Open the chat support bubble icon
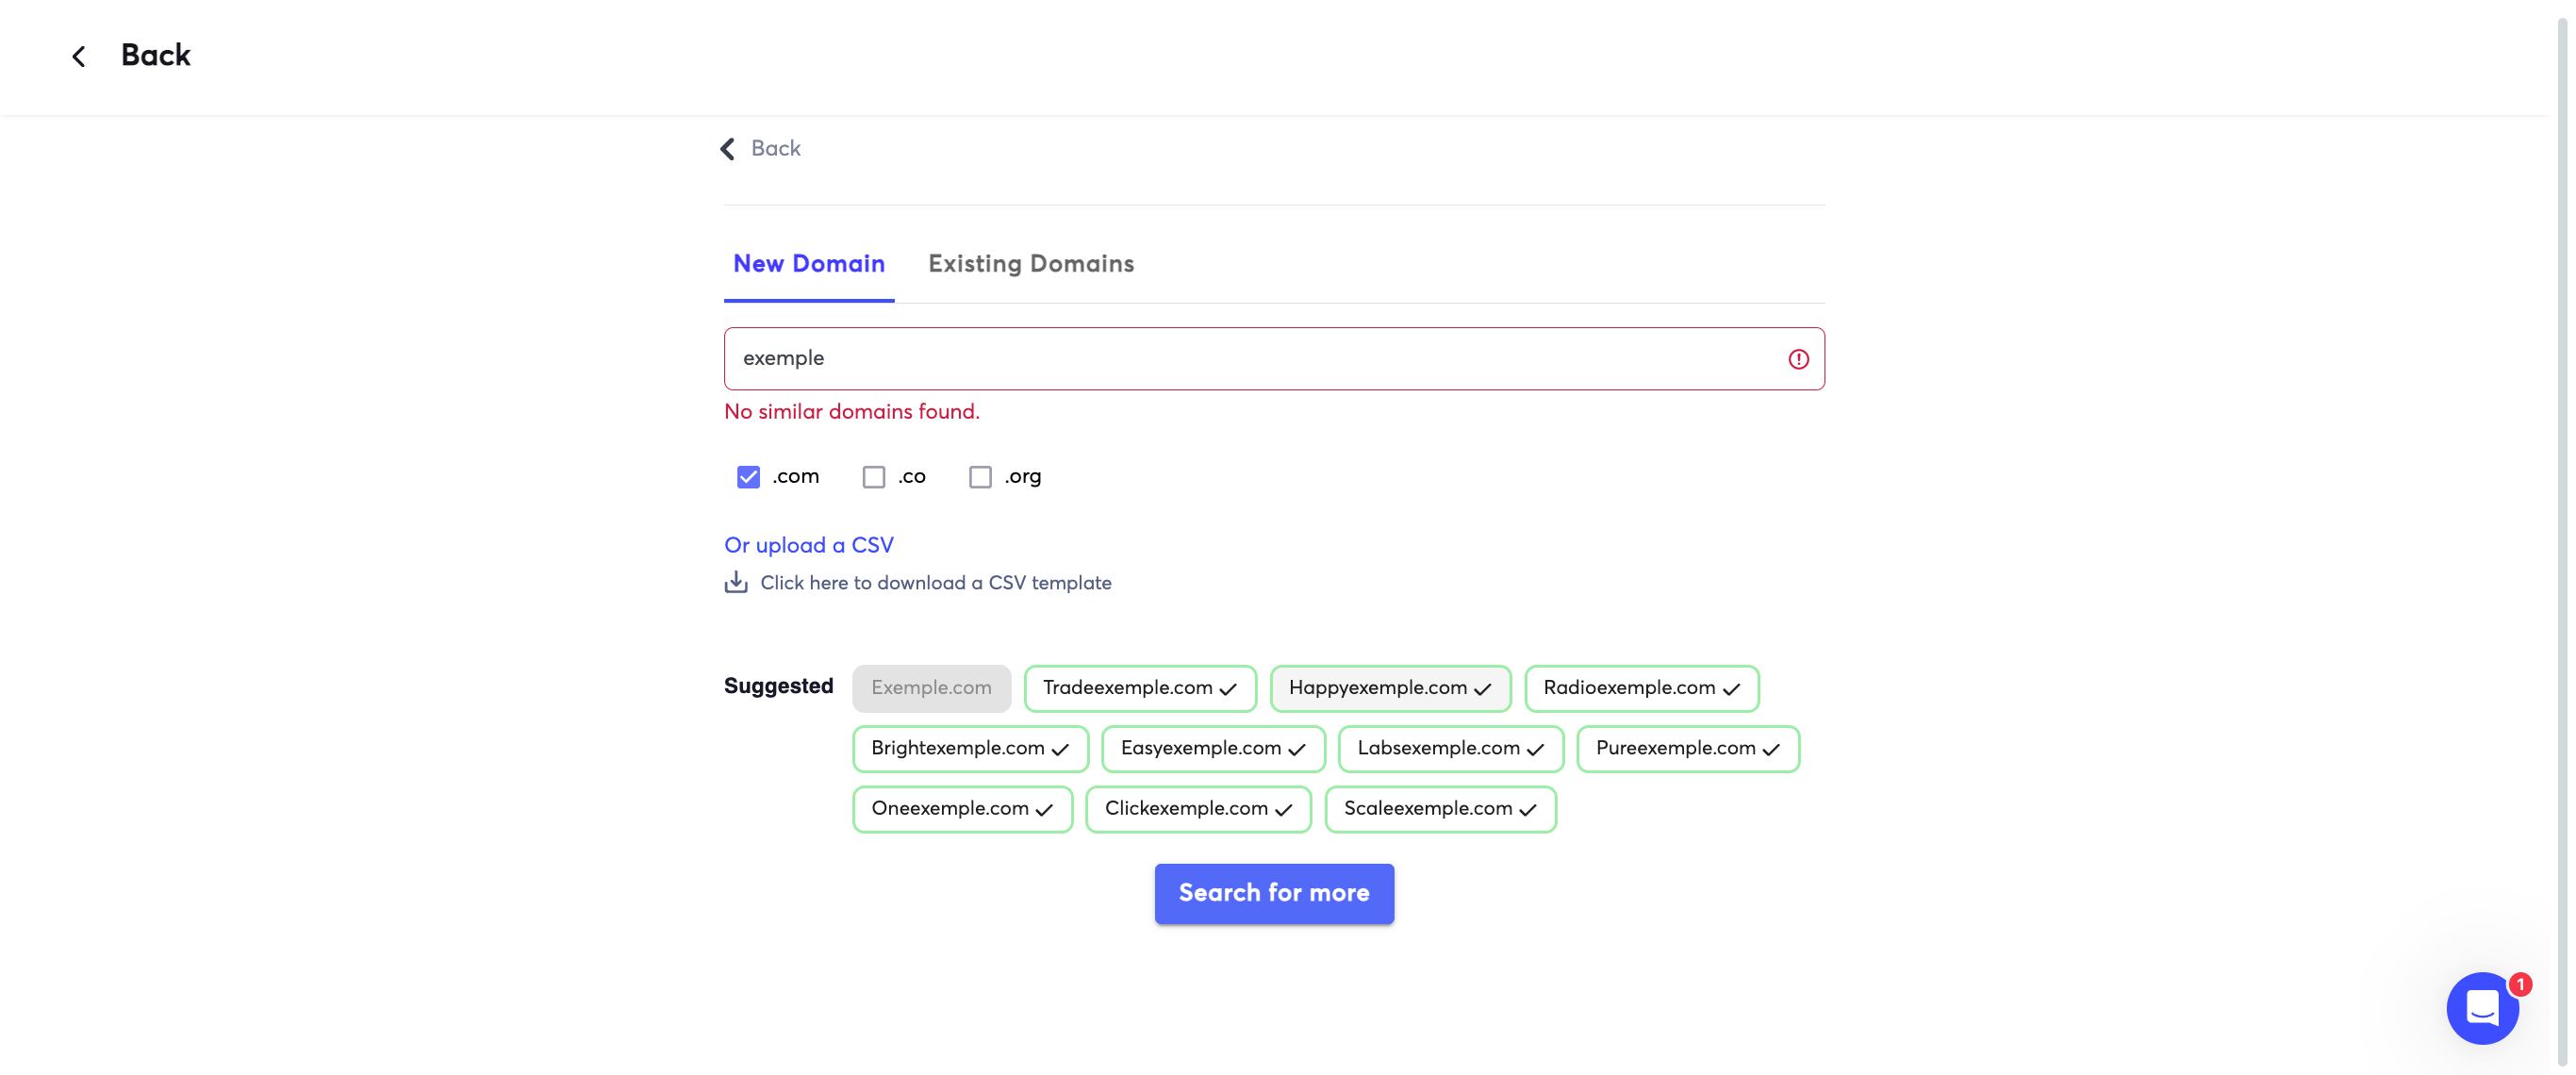This screenshot has width=2576, height=1075. [x=2481, y=1007]
